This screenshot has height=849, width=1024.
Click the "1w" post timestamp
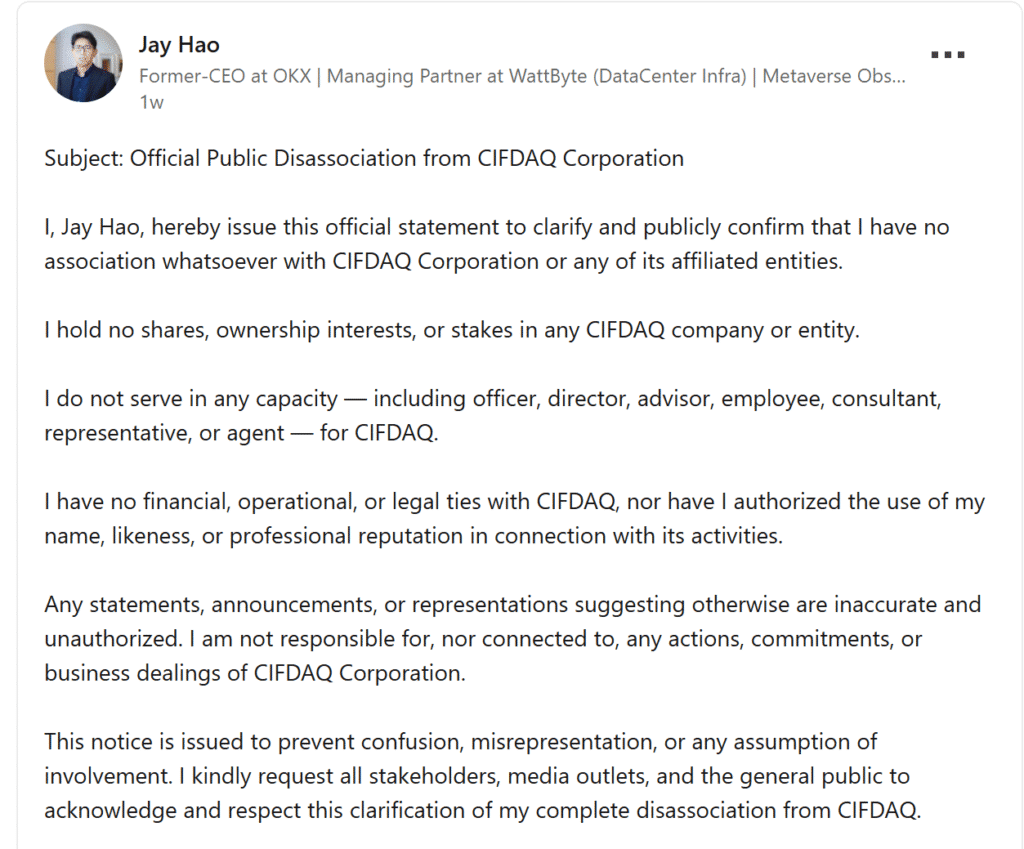coord(151,102)
